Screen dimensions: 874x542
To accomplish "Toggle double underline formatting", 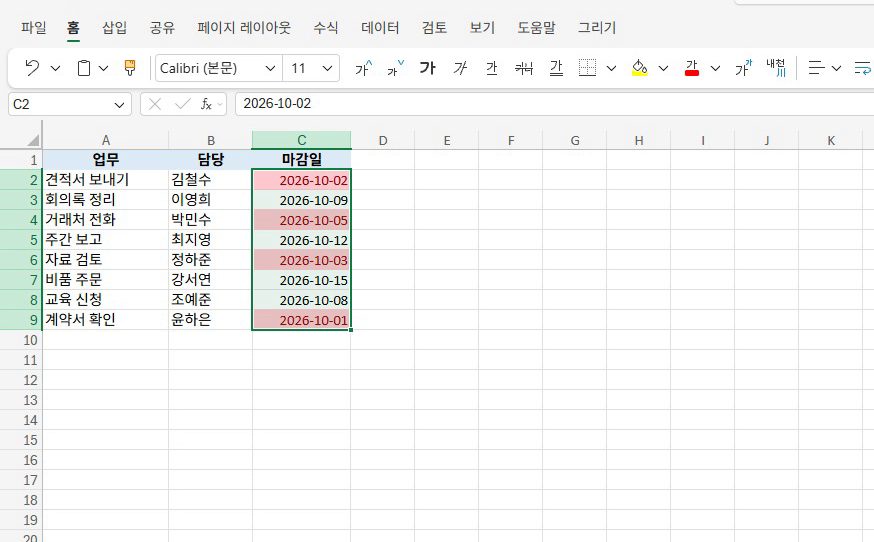I will tap(556, 68).
